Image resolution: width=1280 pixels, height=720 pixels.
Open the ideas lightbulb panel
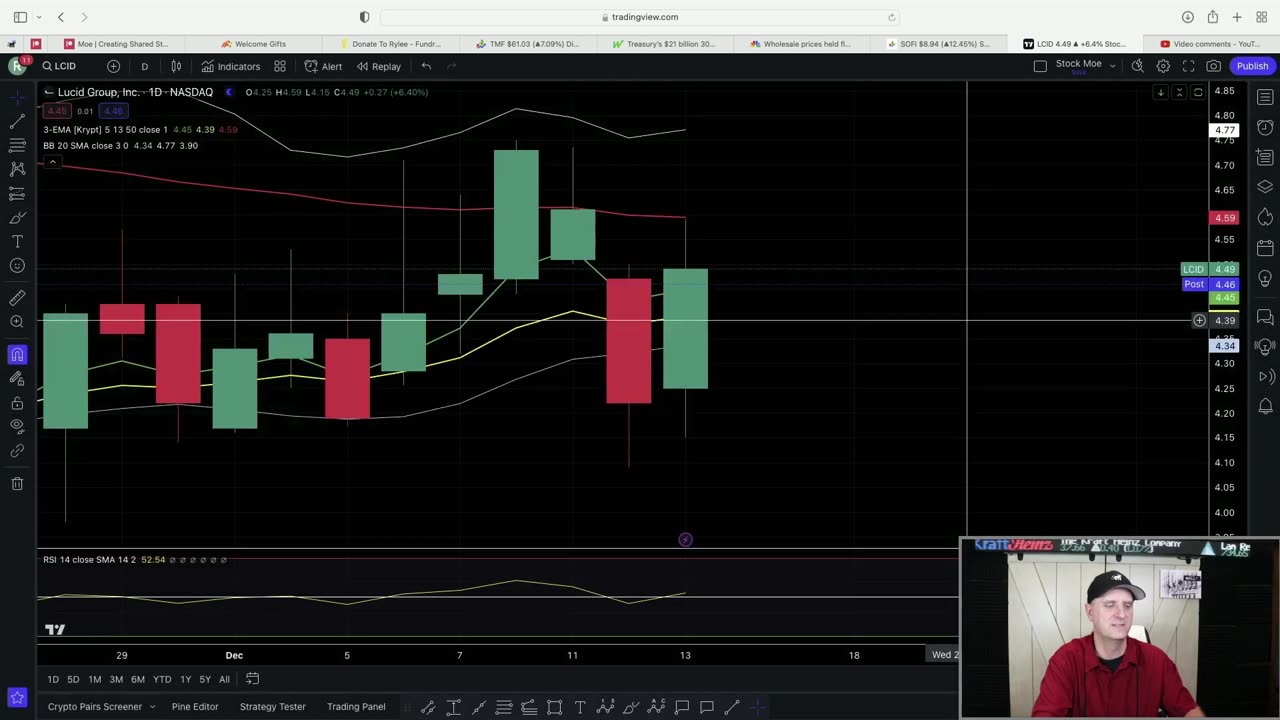1265,277
